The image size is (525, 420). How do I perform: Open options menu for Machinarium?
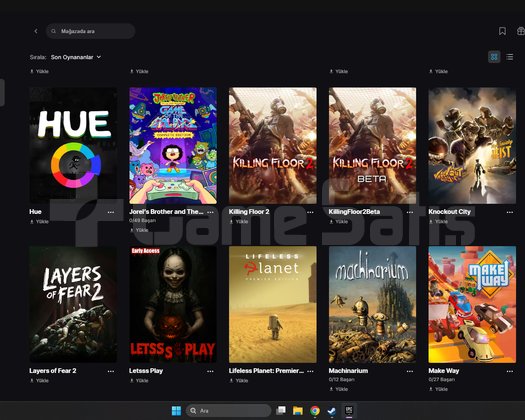pos(410,371)
